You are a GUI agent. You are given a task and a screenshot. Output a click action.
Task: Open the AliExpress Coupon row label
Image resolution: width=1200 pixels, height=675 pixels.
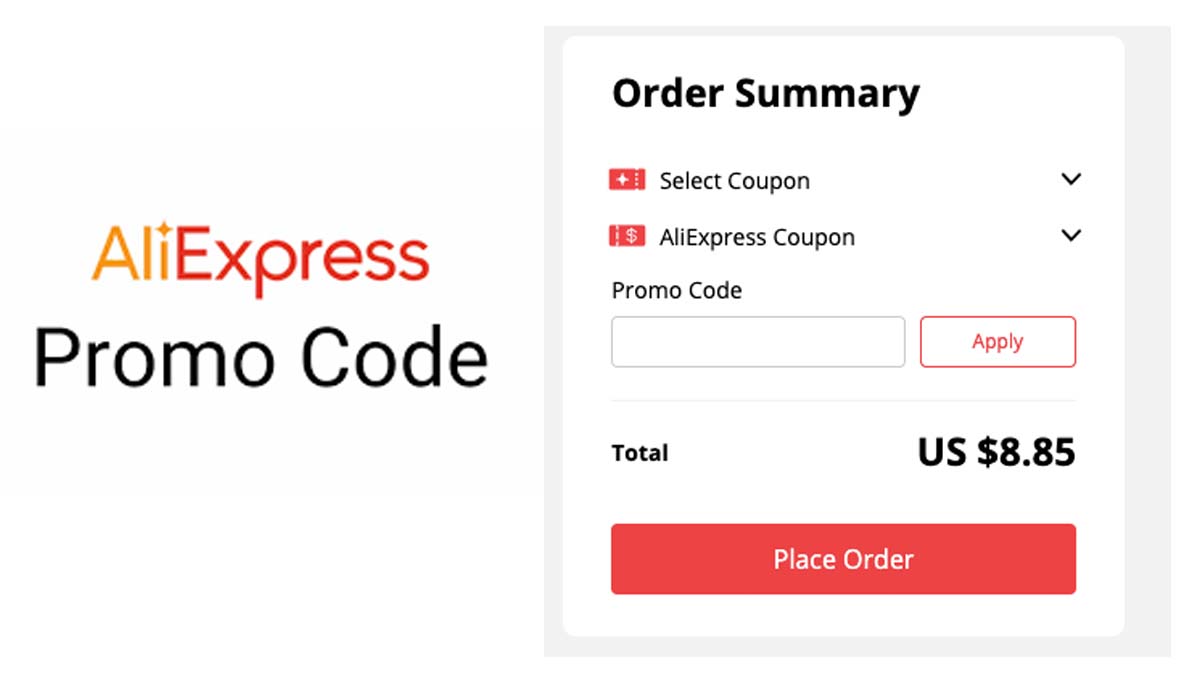click(757, 237)
